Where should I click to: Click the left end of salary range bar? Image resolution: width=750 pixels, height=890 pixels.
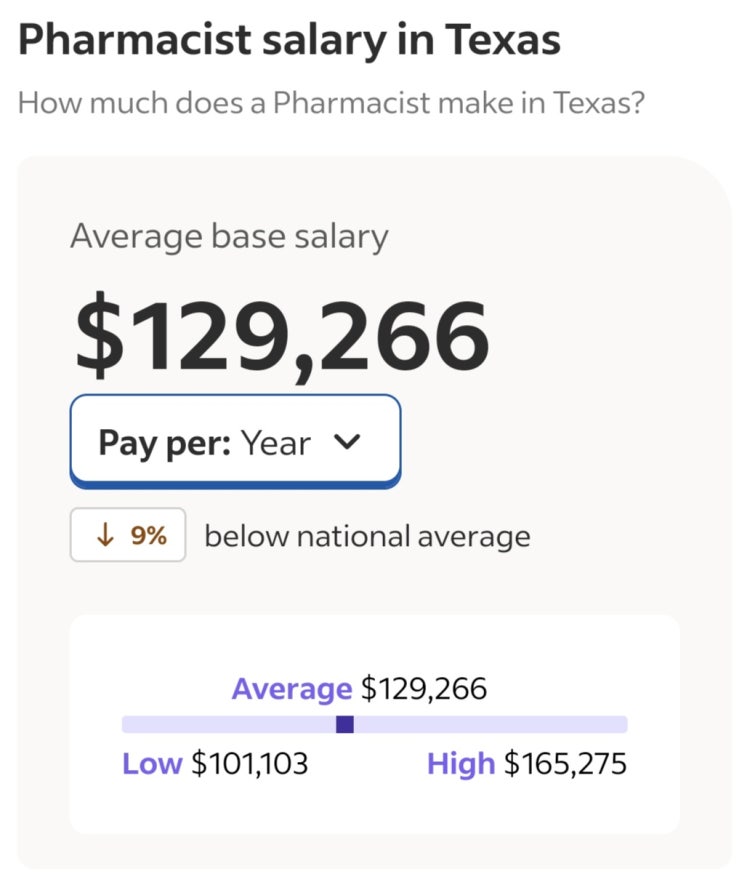(128, 724)
